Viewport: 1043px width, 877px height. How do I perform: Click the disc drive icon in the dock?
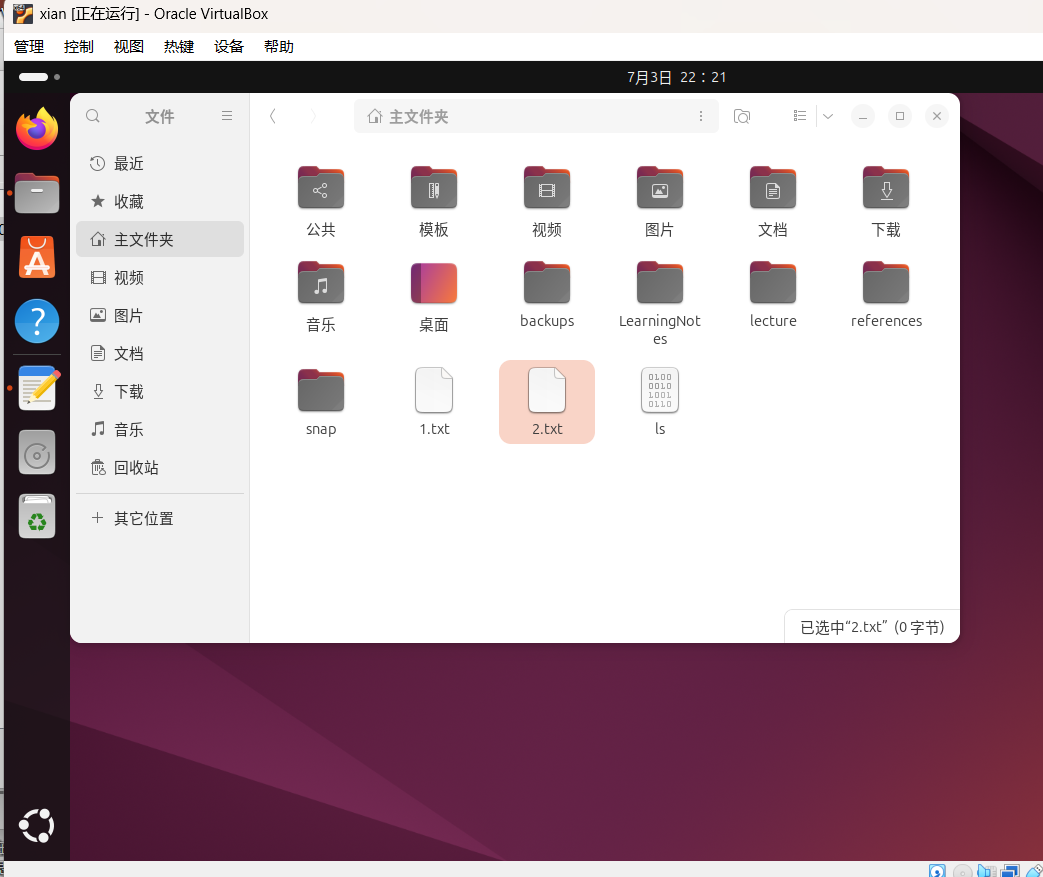pyautogui.click(x=37, y=452)
